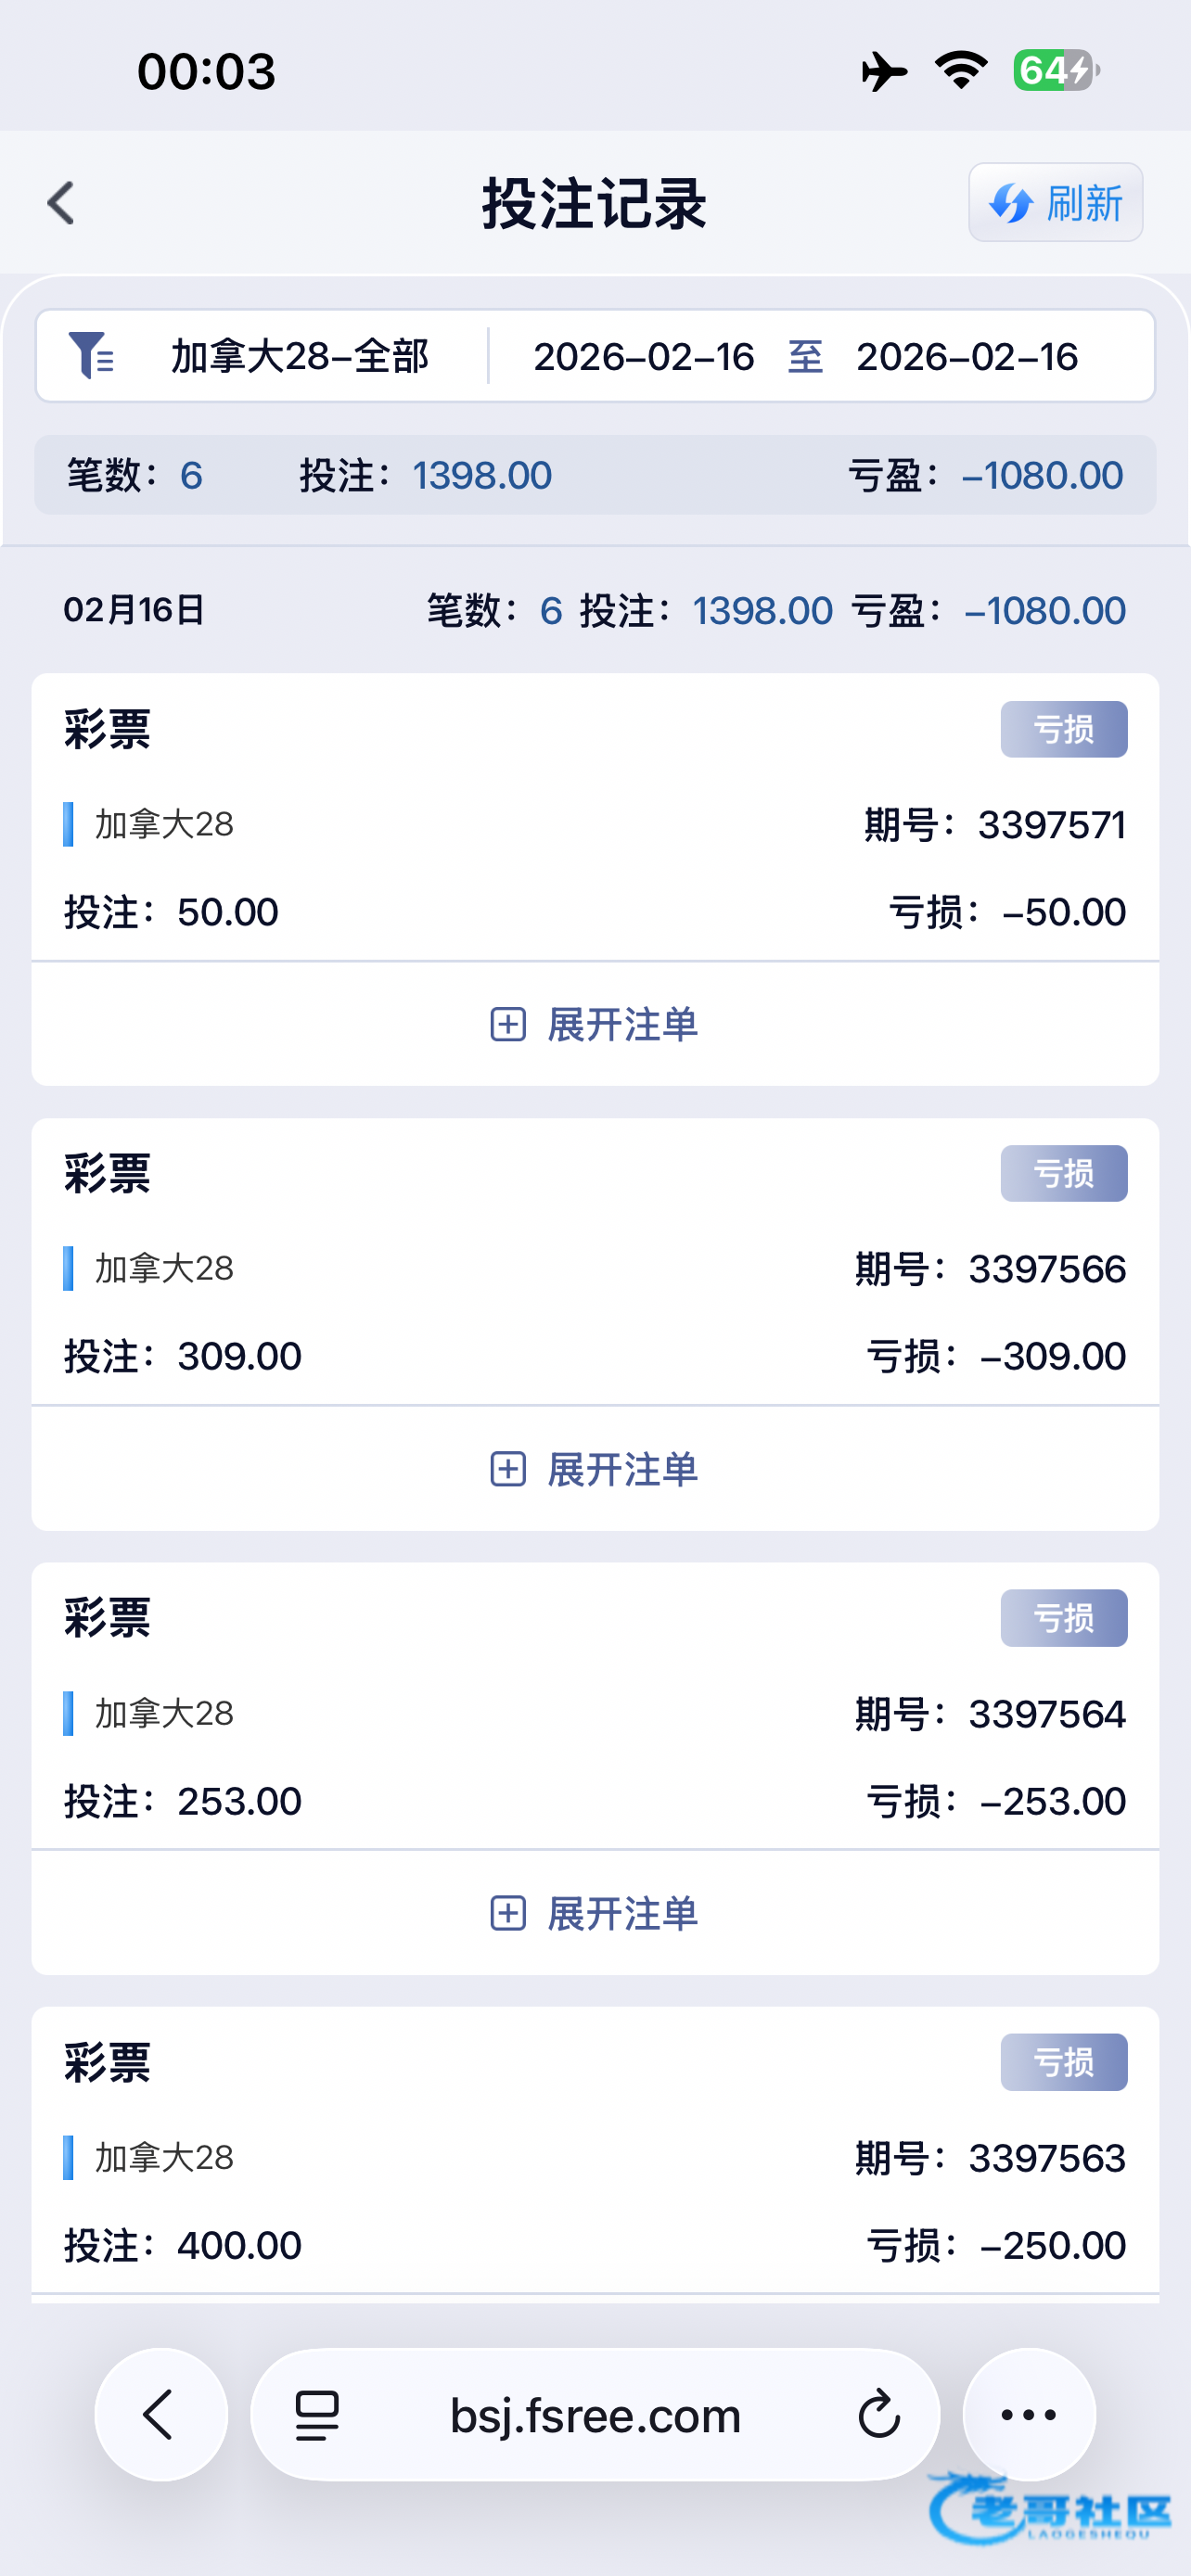Tap the 亏损 badge on issue 3397571

[1063, 730]
